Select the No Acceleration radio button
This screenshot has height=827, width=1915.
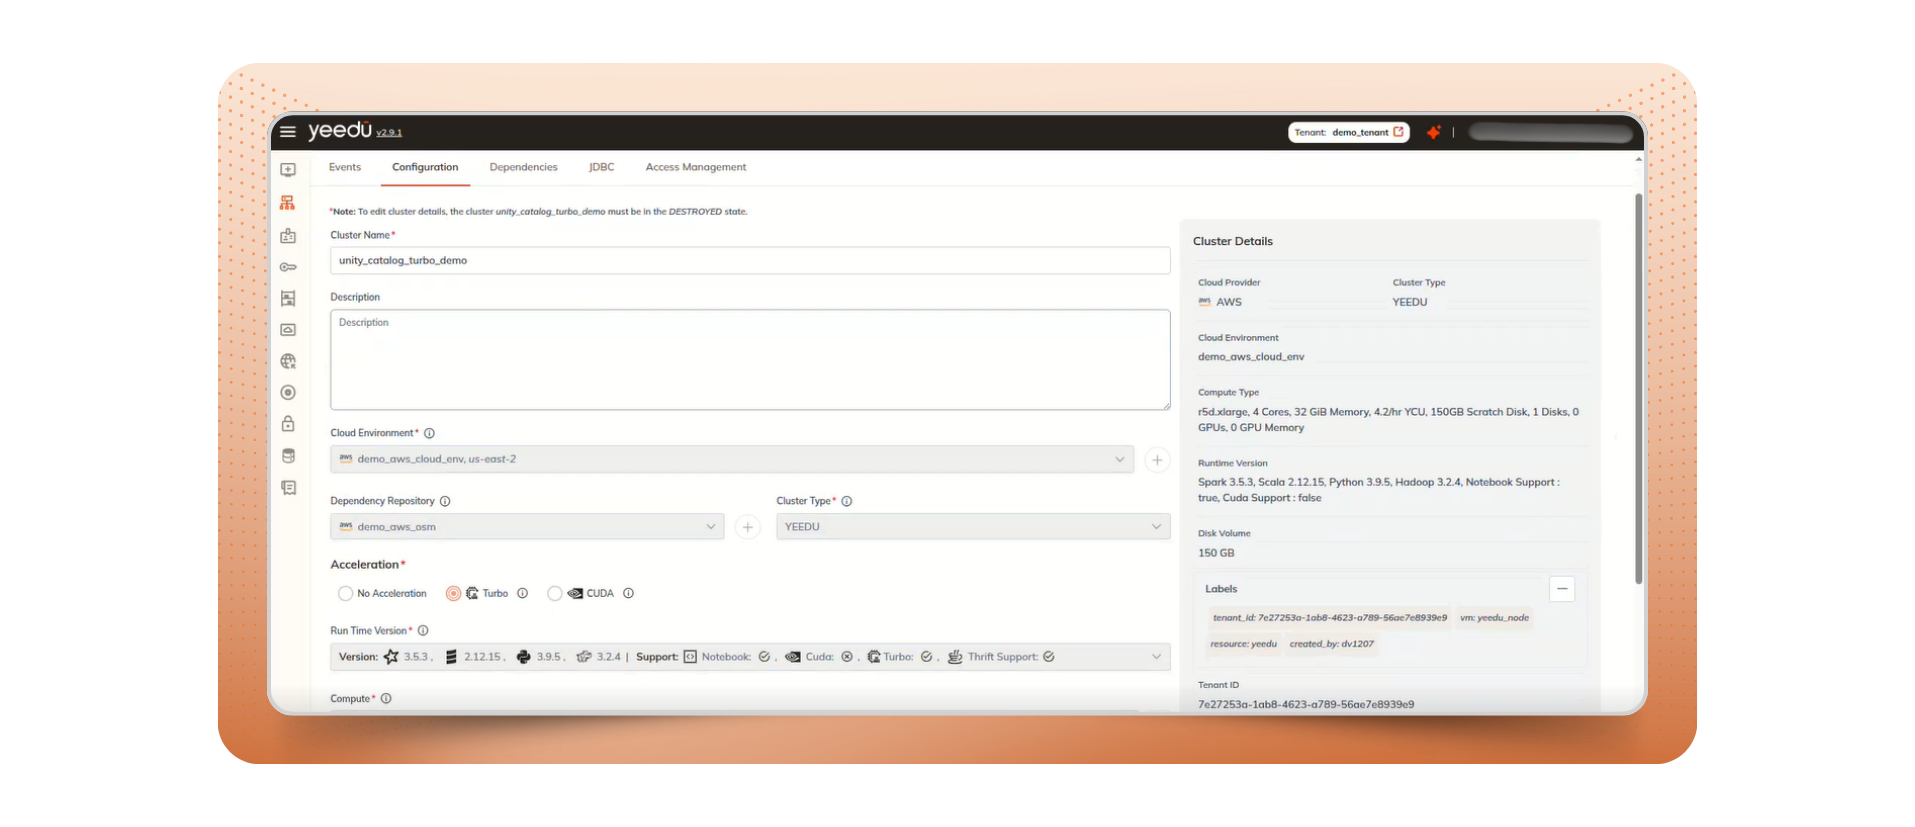[345, 593]
